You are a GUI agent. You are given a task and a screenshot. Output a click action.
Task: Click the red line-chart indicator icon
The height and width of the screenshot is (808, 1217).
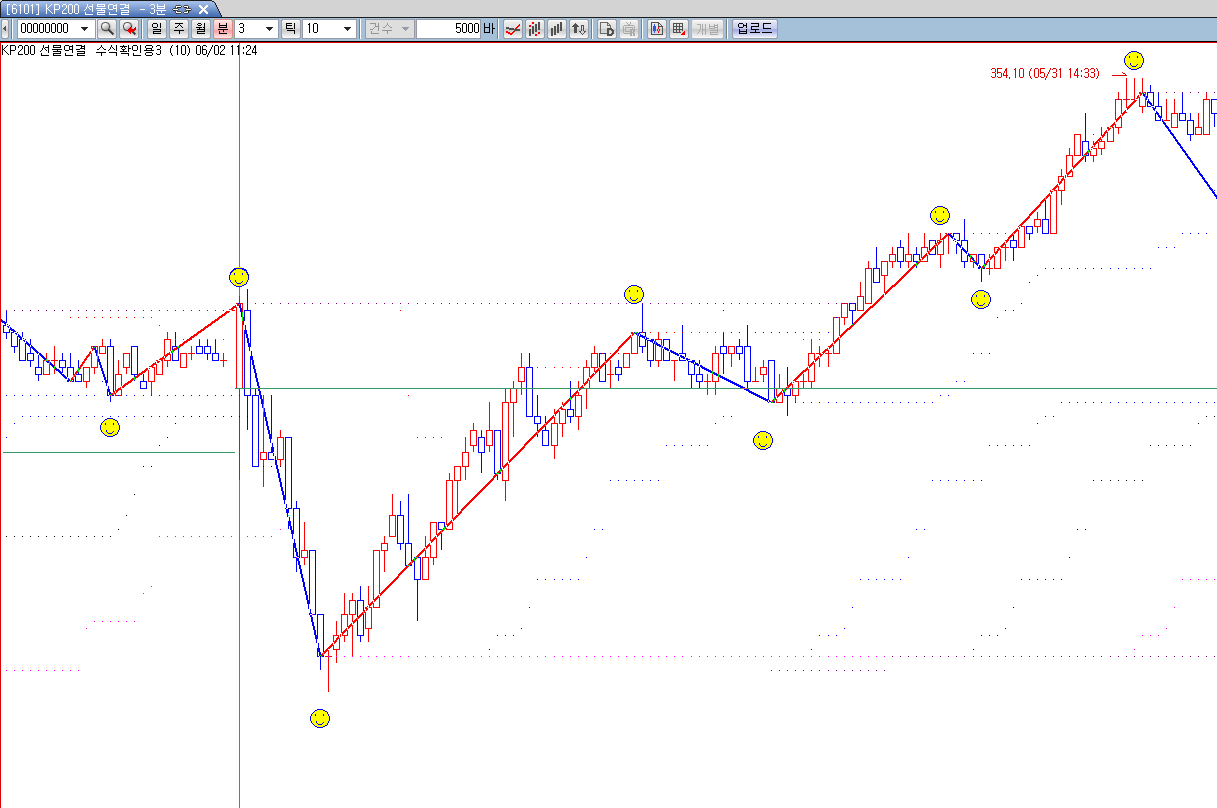(x=512, y=29)
